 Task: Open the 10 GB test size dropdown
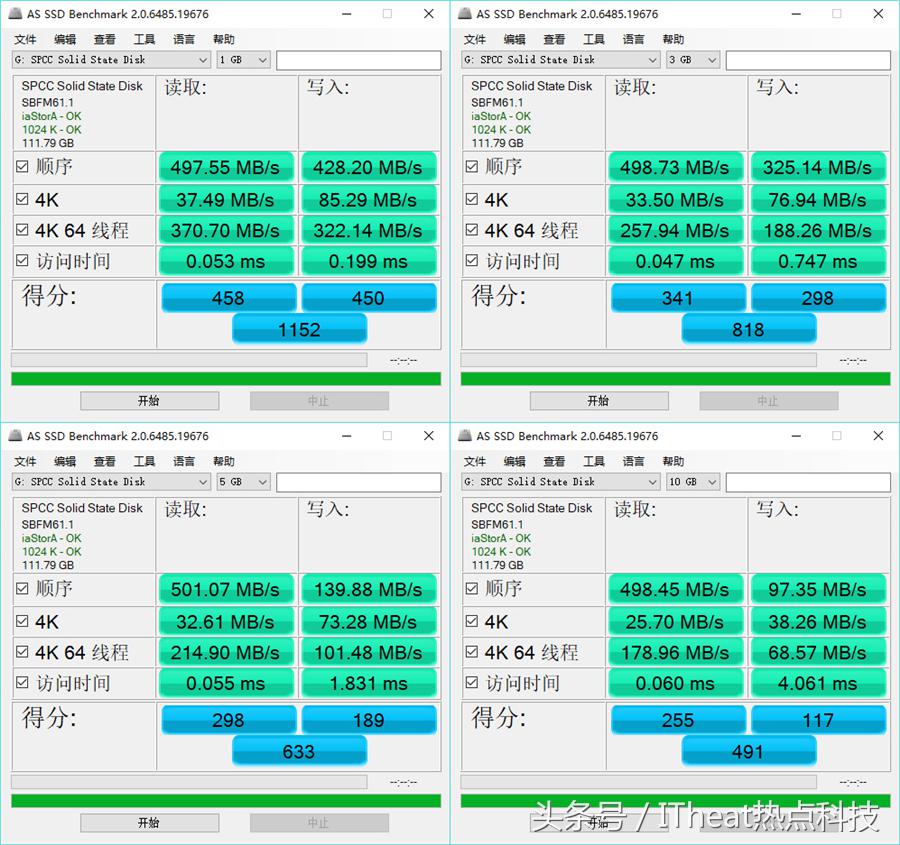[693, 482]
